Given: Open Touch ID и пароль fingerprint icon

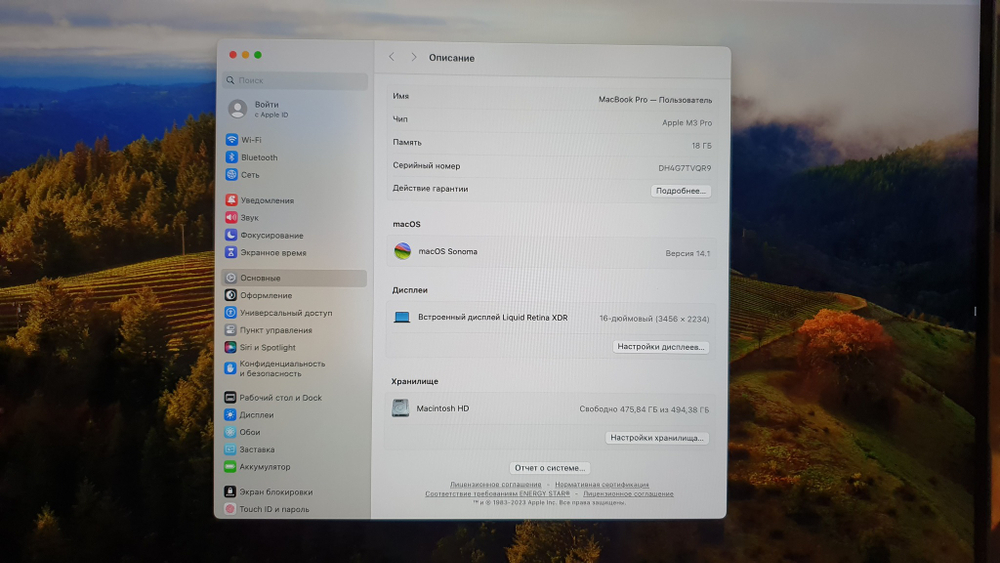Looking at the screenshot, I should pos(230,509).
